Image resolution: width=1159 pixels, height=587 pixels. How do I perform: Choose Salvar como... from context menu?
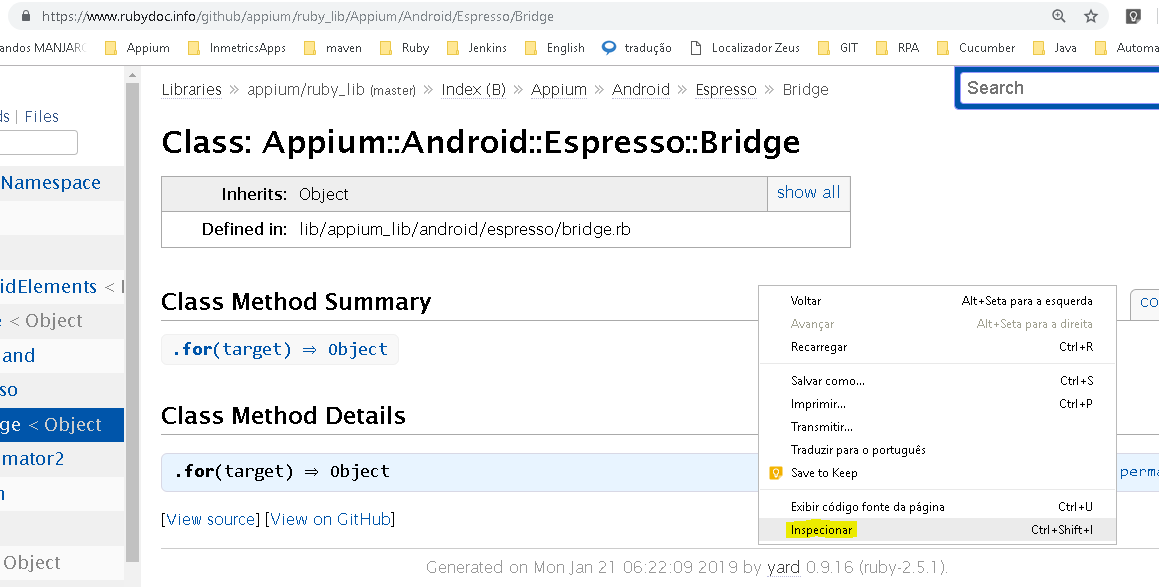(x=937, y=381)
